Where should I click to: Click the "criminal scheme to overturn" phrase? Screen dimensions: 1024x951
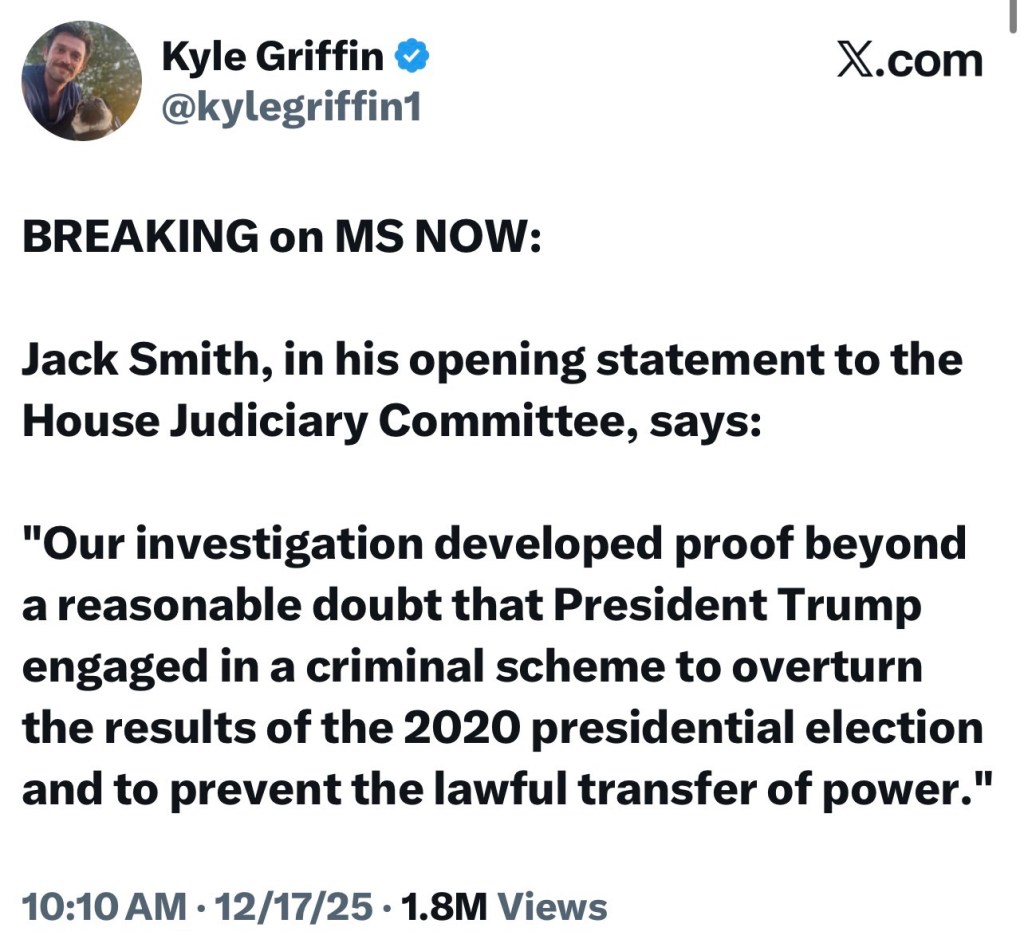click(x=567, y=669)
